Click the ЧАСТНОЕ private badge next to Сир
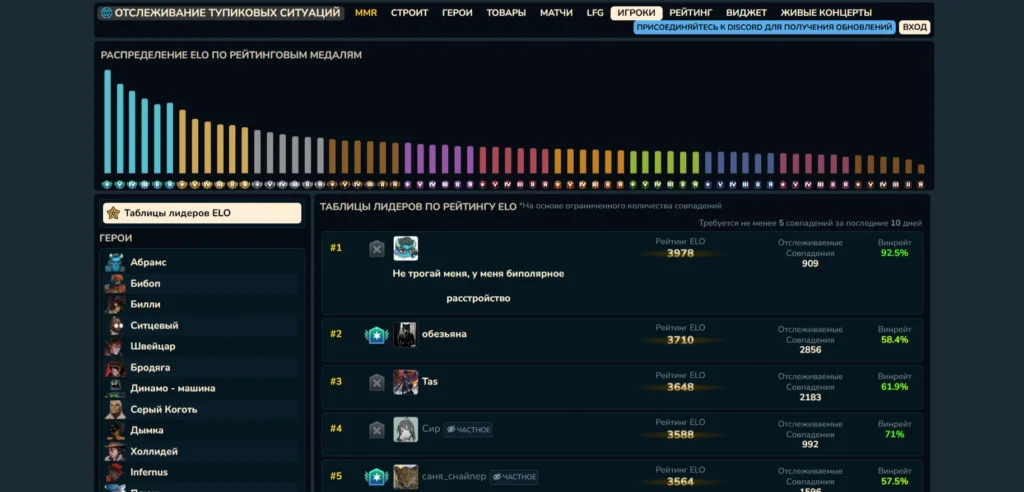Image resolution: width=1024 pixels, height=492 pixels. pos(468,429)
